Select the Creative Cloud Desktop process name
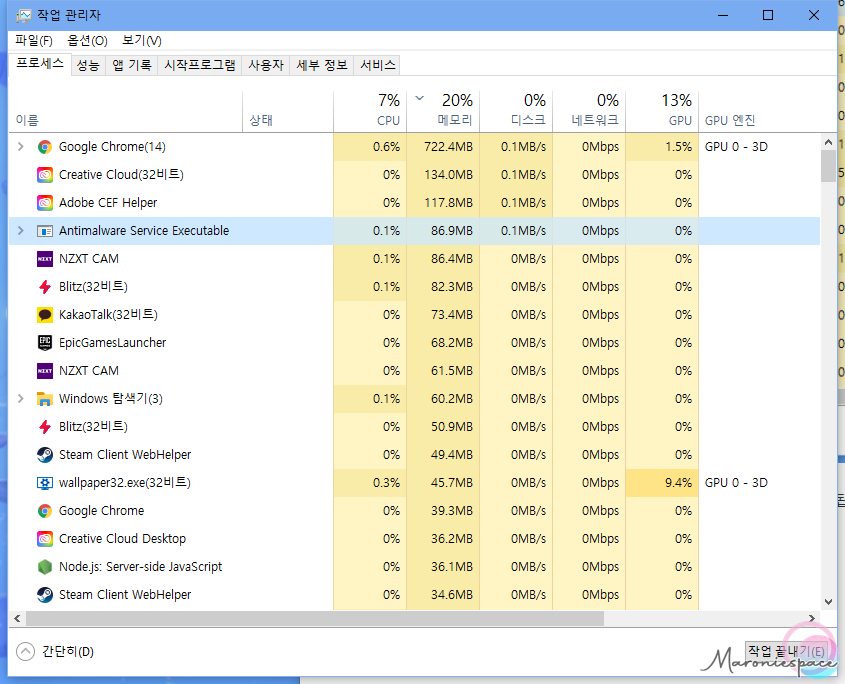The image size is (845, 684). click(122, 539)
